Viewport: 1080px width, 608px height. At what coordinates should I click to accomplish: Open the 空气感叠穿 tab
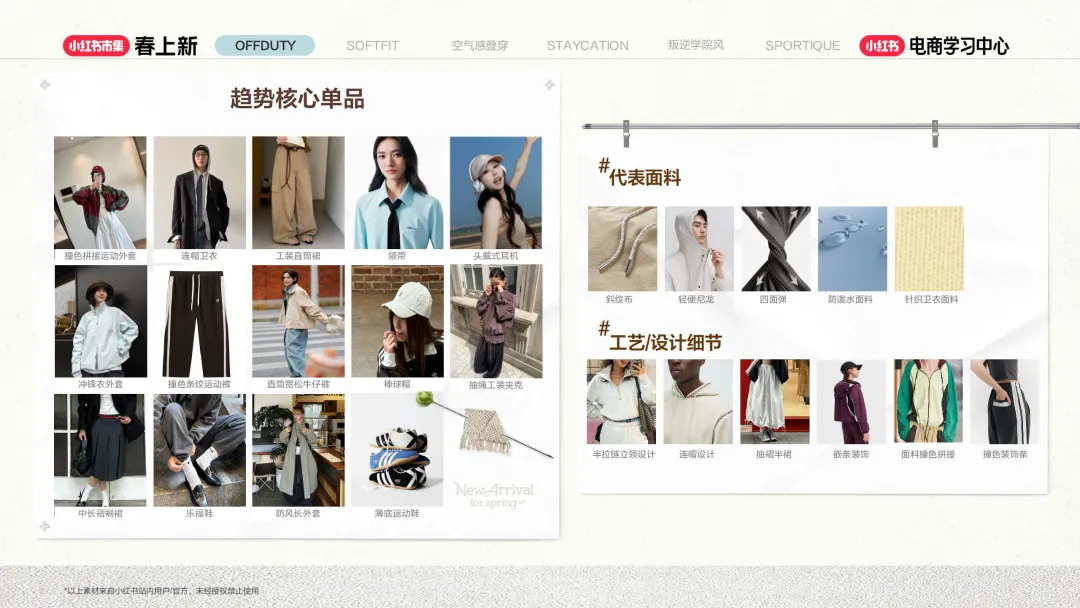pyautogui.click(x=480, y=45)
